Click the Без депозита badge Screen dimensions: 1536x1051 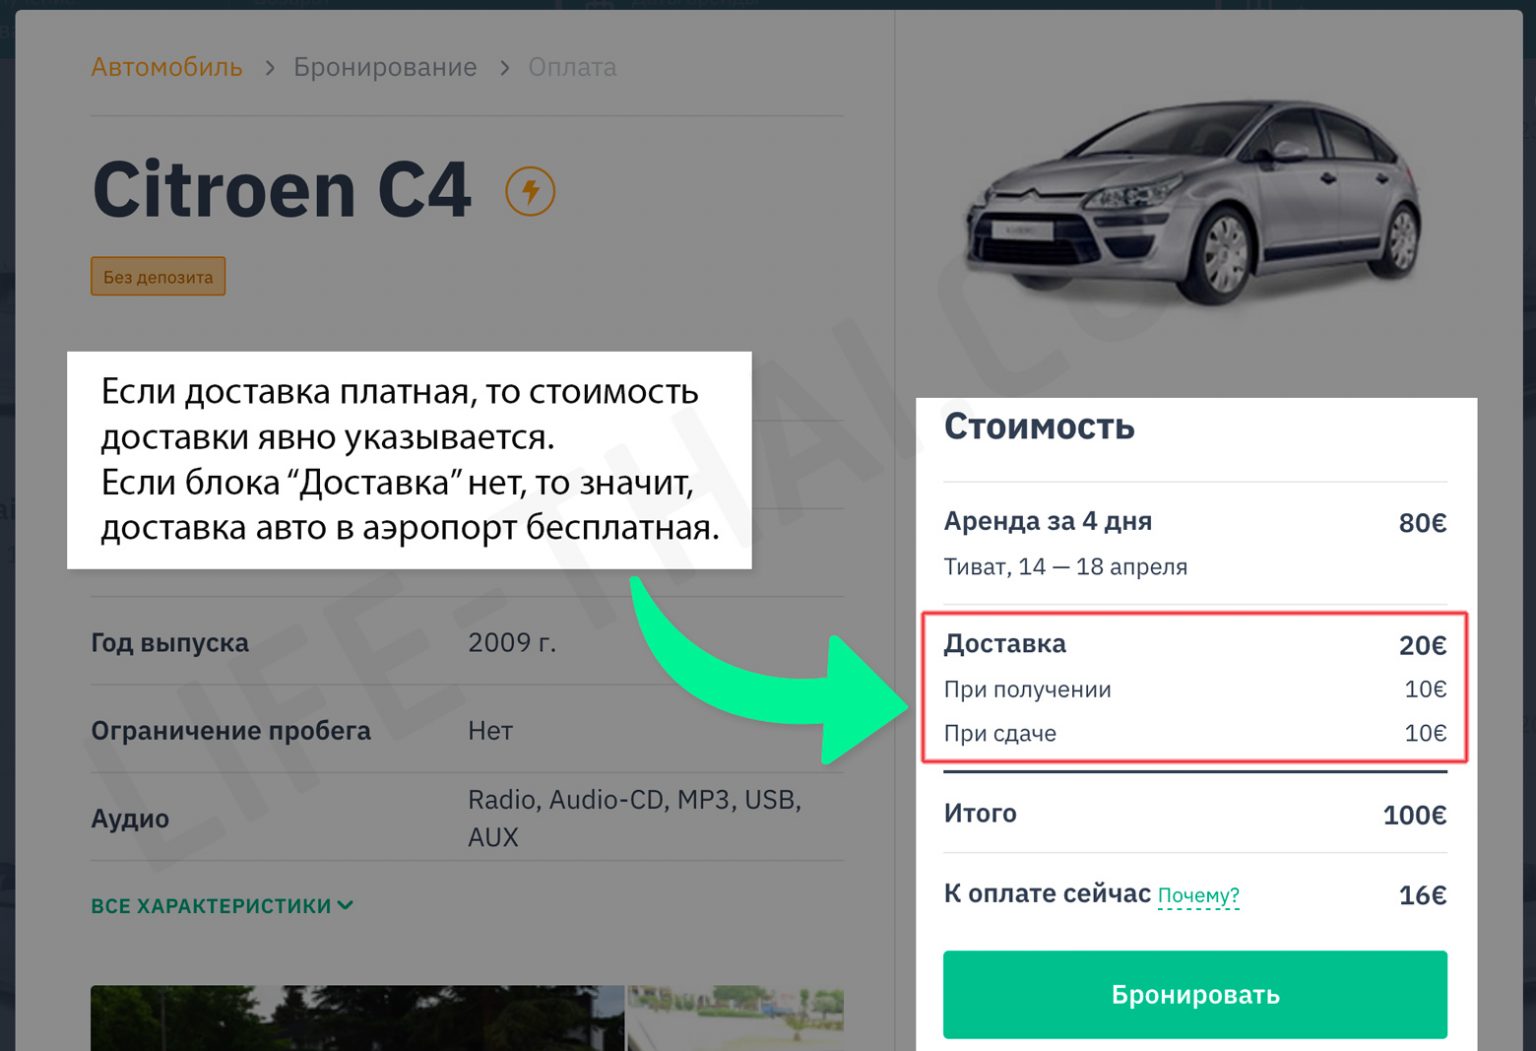(x=158, y=277)
